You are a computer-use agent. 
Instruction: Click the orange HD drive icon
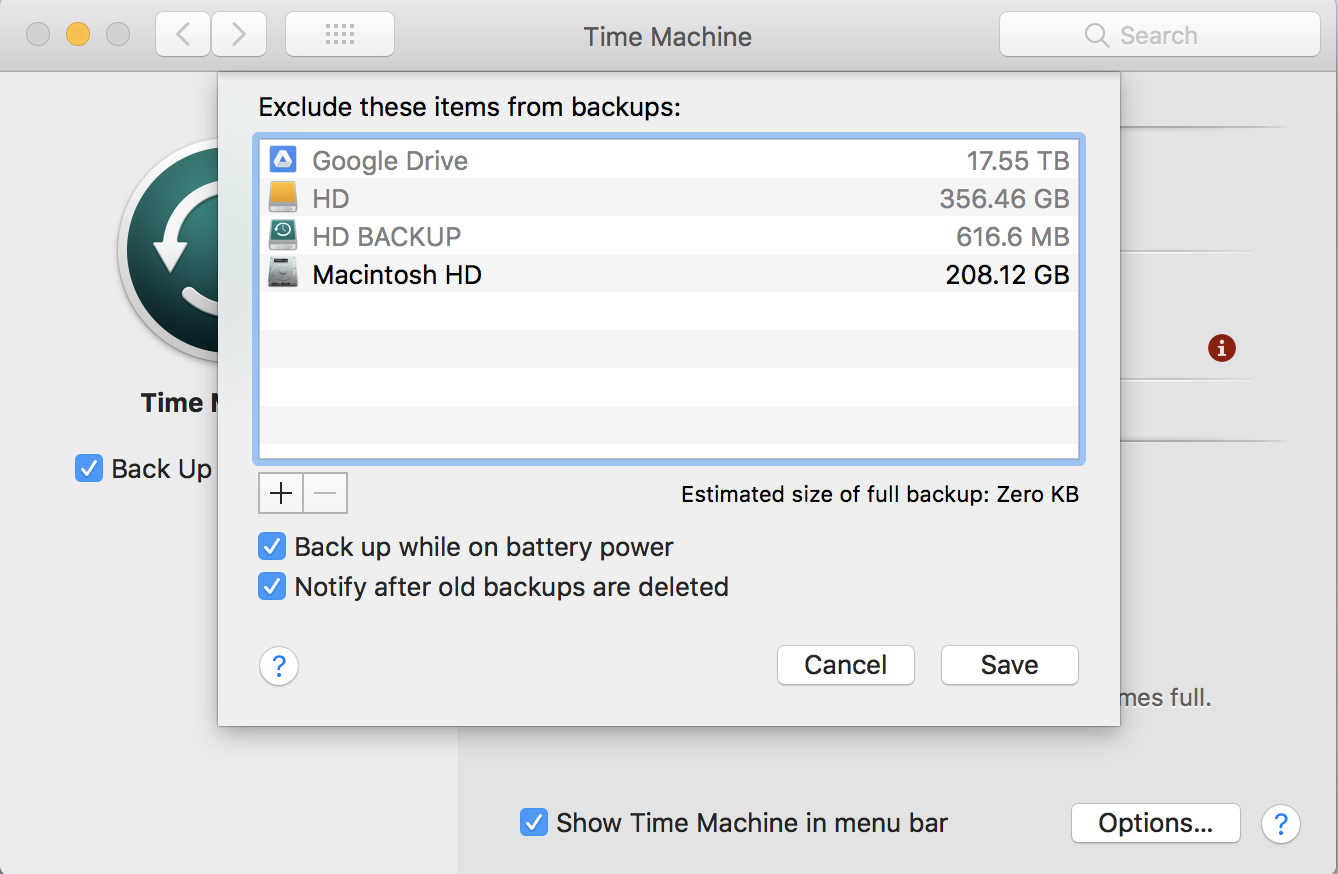pos(283,198)
